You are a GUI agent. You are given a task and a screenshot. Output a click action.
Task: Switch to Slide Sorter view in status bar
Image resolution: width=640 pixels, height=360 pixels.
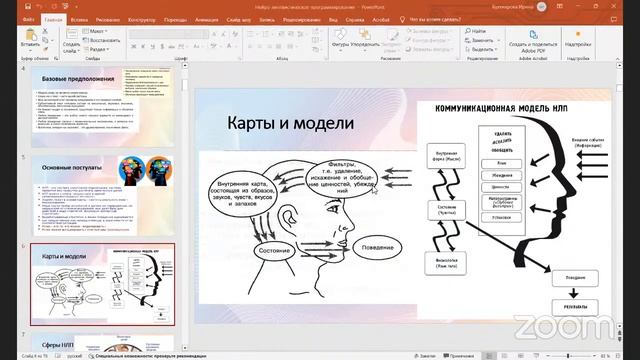pos(504,356)
